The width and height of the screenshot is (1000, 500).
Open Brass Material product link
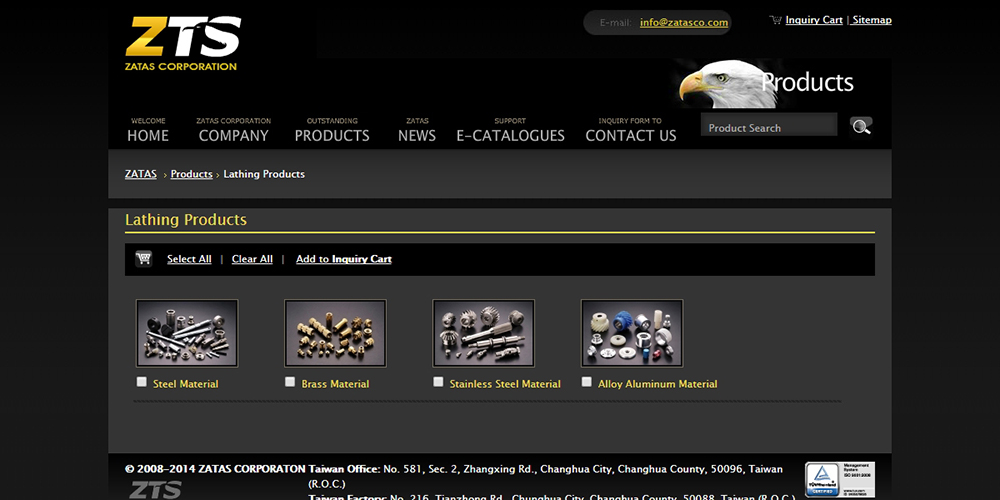(x=335, y=384)
